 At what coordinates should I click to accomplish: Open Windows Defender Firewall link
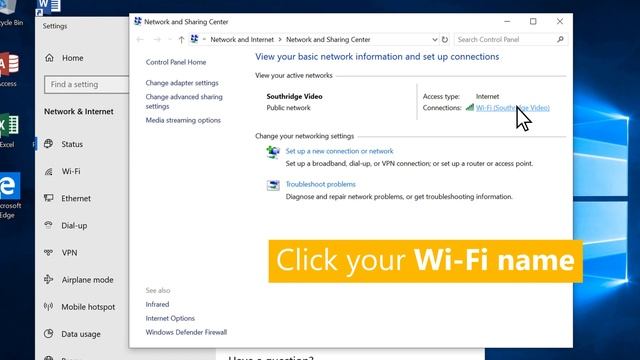186,332
